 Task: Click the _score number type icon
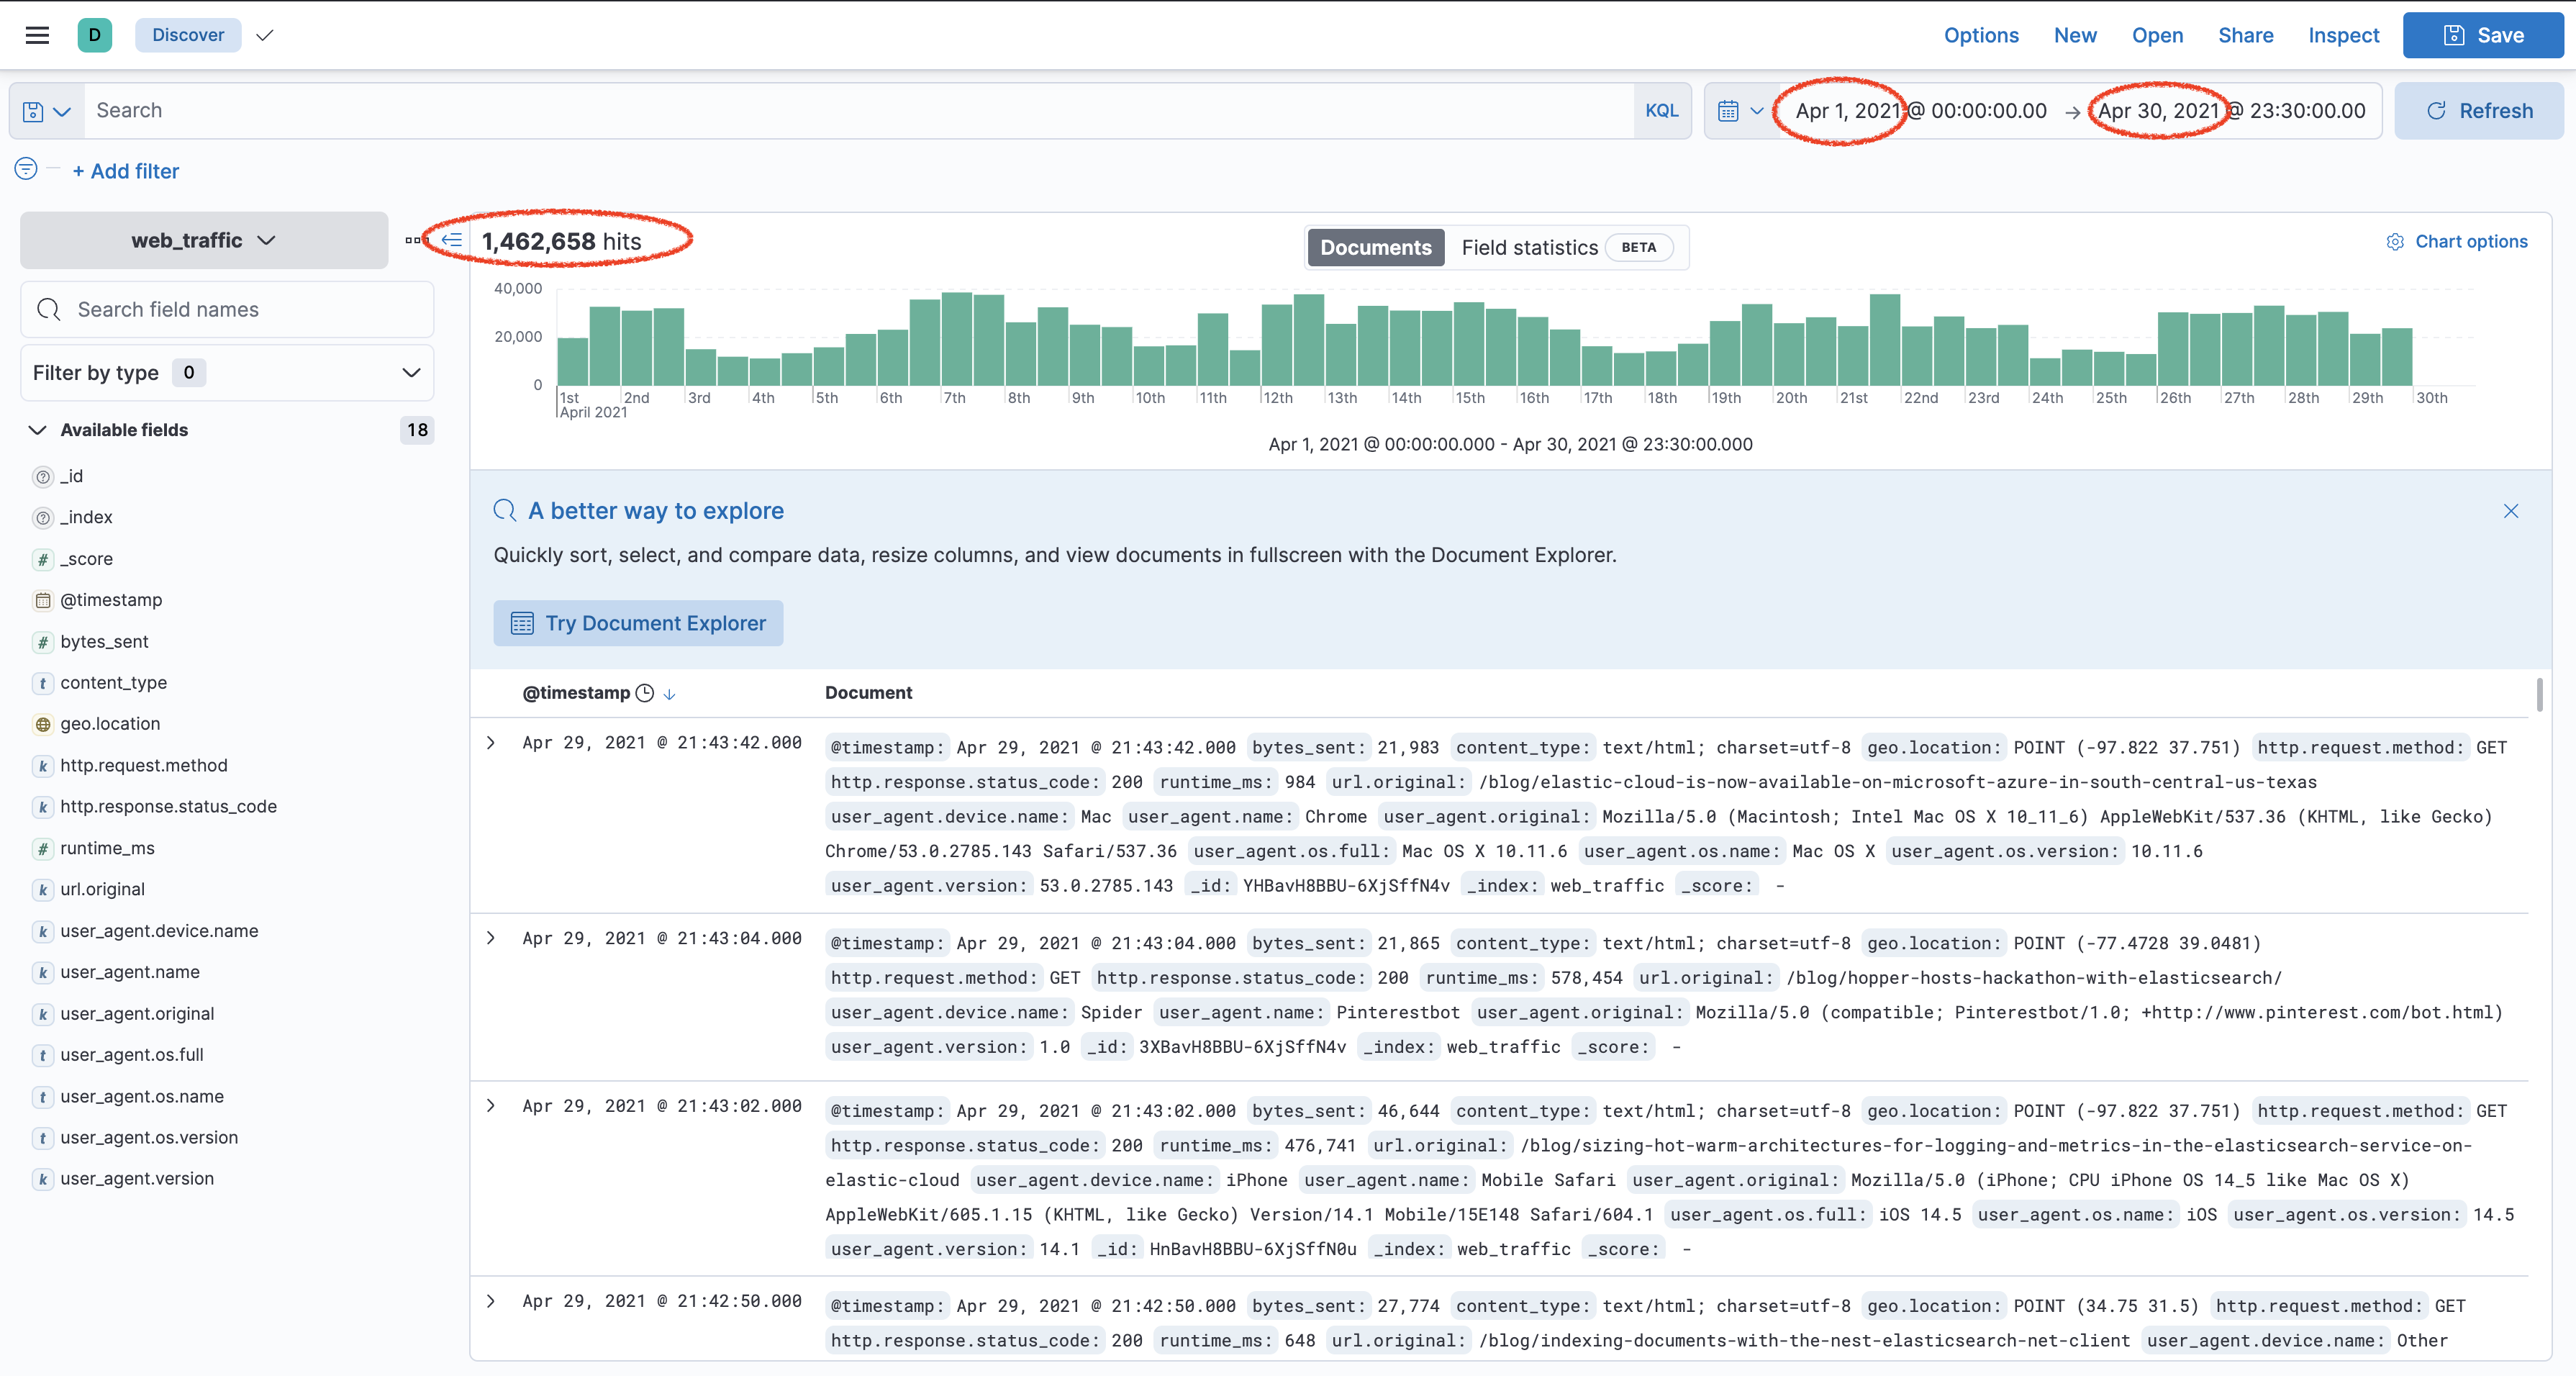43,560
